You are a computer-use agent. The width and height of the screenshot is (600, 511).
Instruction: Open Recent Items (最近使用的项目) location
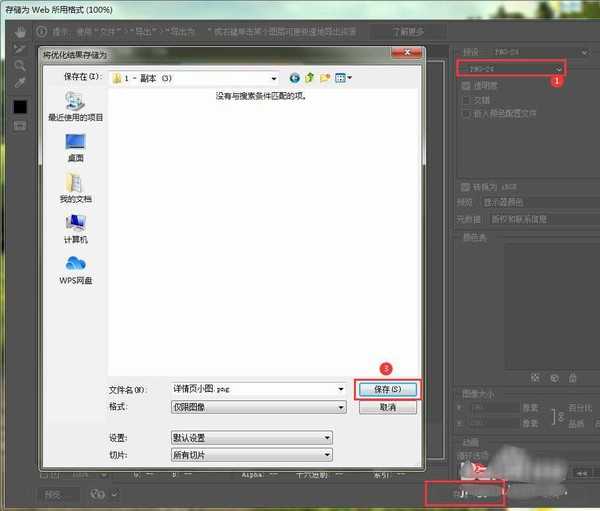(x=75, y=106)
